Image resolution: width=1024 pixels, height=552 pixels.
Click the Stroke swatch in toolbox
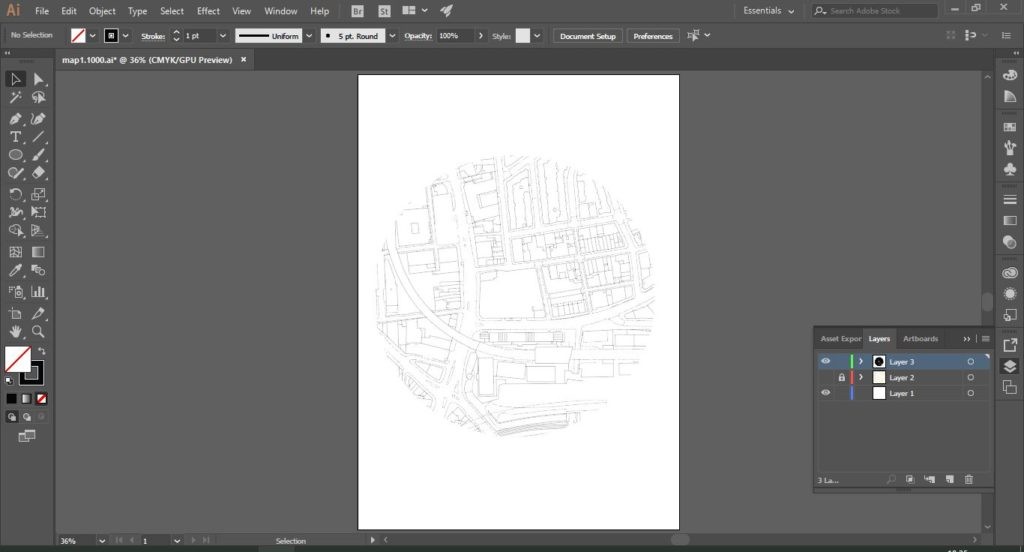33,375
